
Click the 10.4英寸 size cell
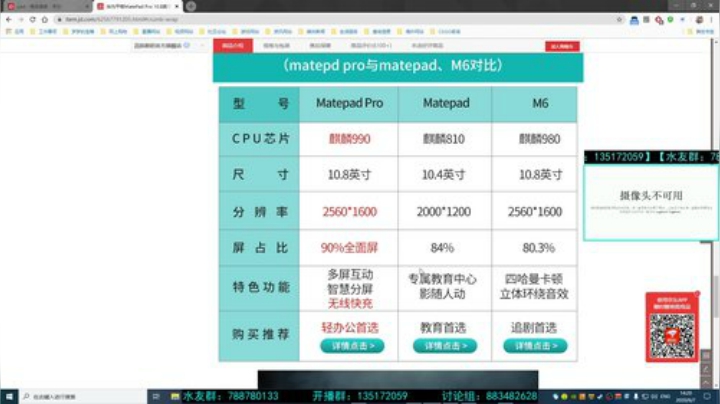click(x=444, y=174)
